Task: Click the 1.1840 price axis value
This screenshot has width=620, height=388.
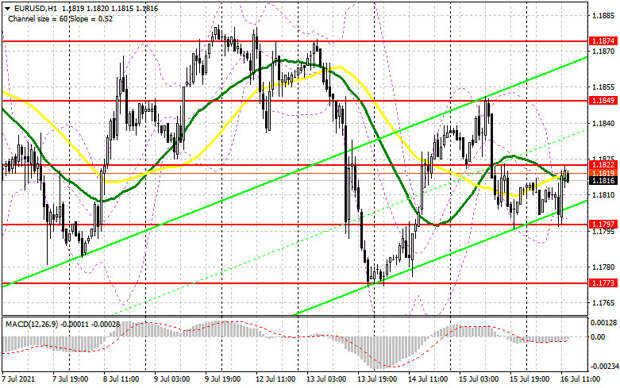Action: pyautogui.click(x=603, y=123)
